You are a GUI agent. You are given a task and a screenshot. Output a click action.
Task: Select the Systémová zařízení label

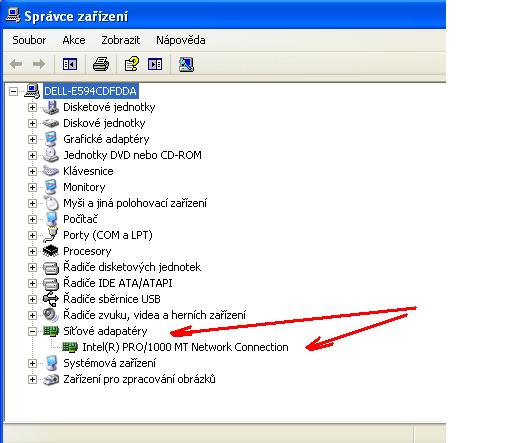[109, 363]
